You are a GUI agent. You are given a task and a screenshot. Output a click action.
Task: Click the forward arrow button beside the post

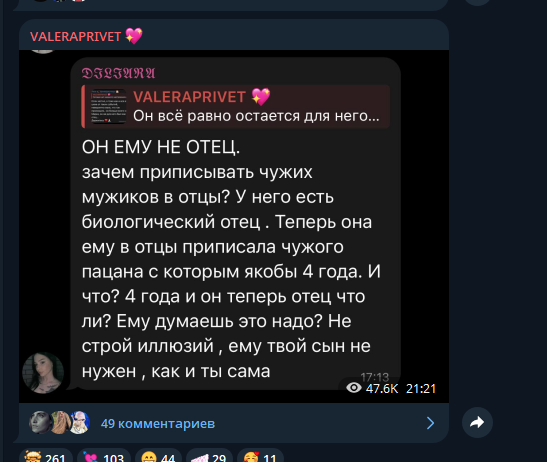point(477,422)
